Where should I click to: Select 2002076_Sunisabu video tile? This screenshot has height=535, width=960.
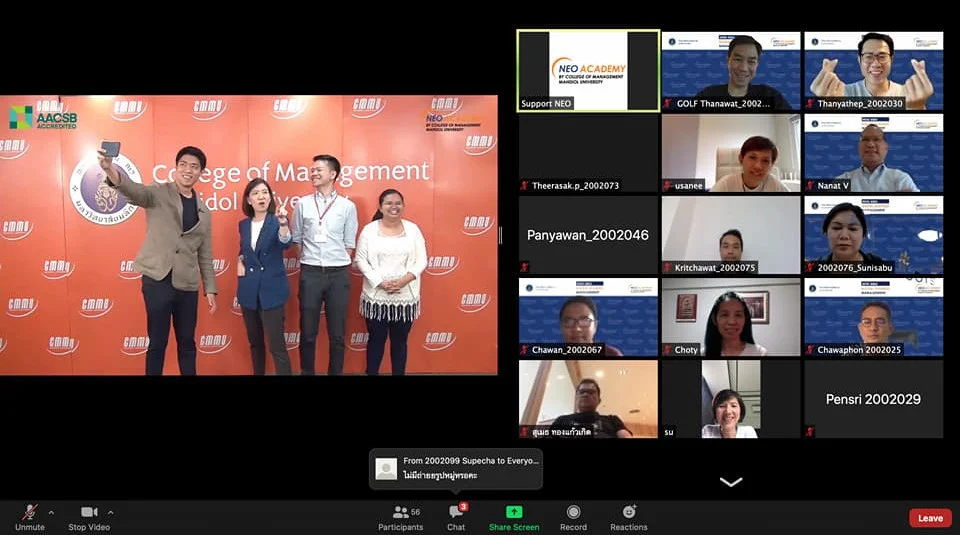[x=874, y=235]
